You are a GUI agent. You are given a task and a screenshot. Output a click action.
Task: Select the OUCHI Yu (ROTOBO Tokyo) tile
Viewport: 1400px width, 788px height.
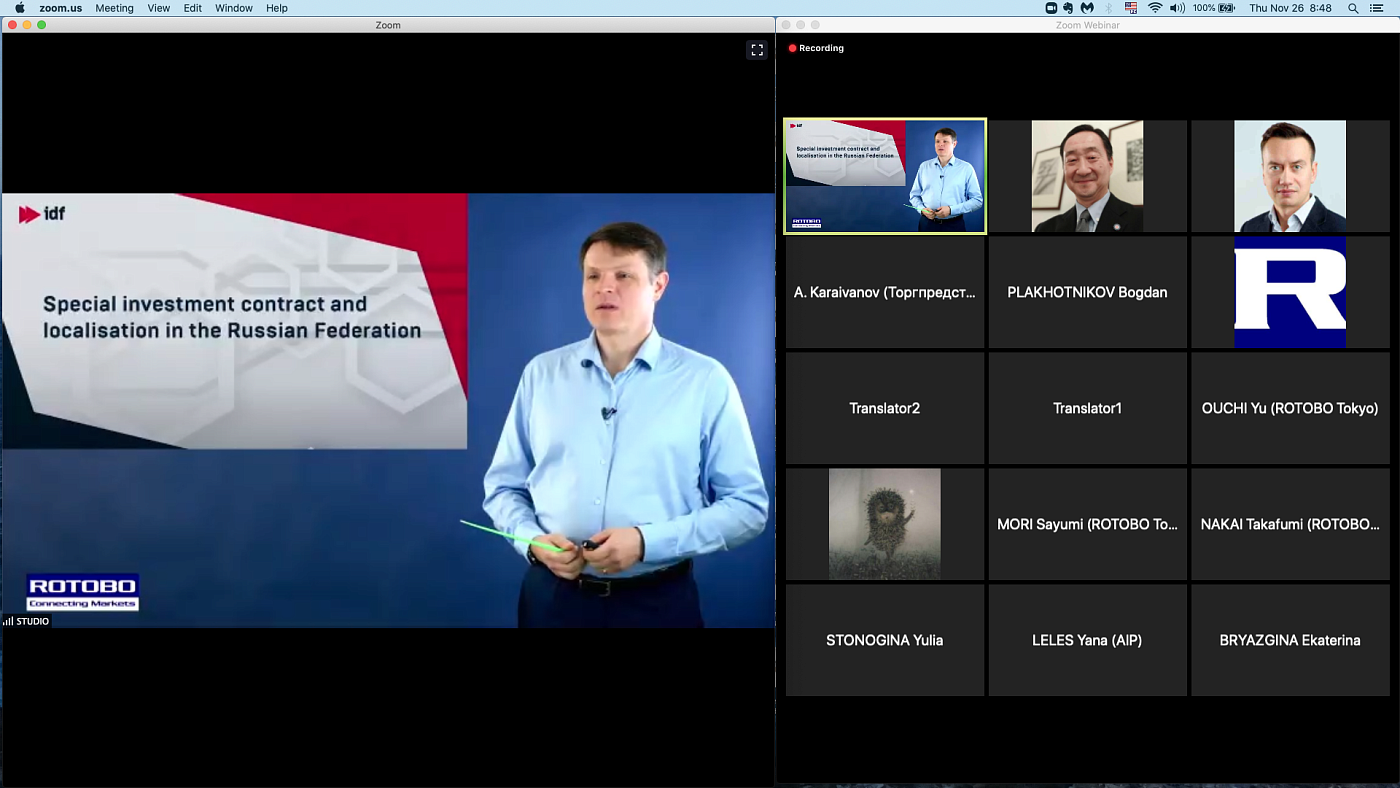1290,408
